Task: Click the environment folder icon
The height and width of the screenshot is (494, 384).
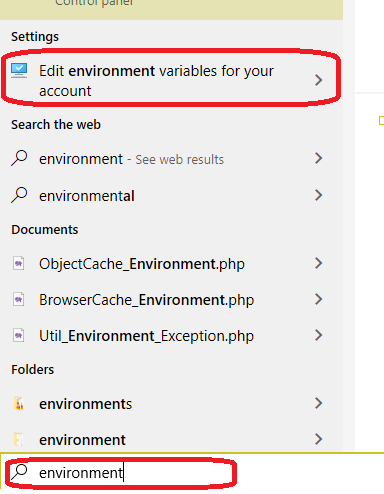Action: click(19, 439)
